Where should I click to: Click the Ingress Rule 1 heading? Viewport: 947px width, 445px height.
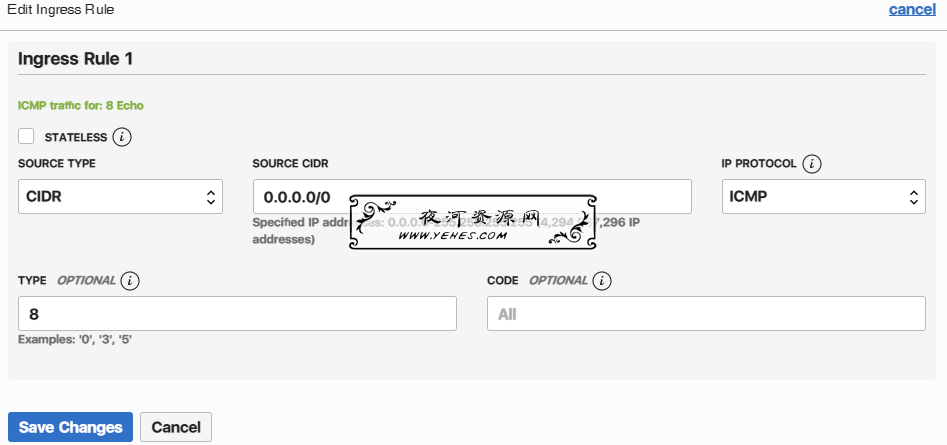(x=76, y=59)
